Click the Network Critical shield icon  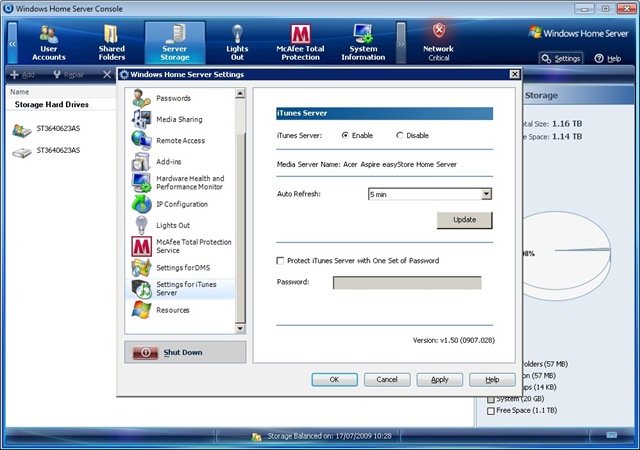[x=439, y=31]
